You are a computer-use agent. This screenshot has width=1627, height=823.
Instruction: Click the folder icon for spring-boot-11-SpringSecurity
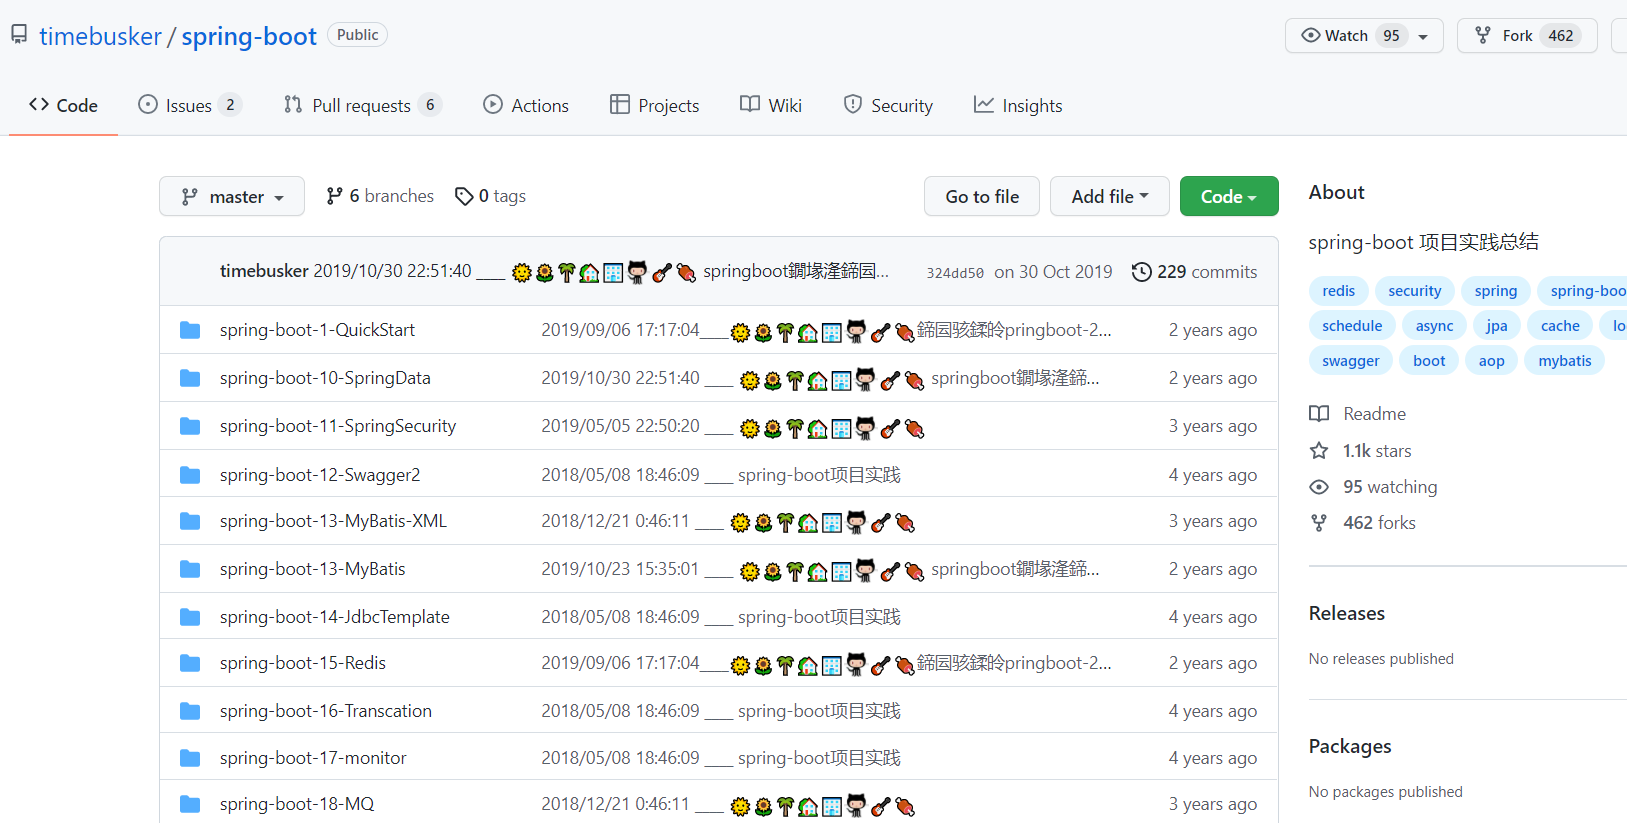[190, 426]
